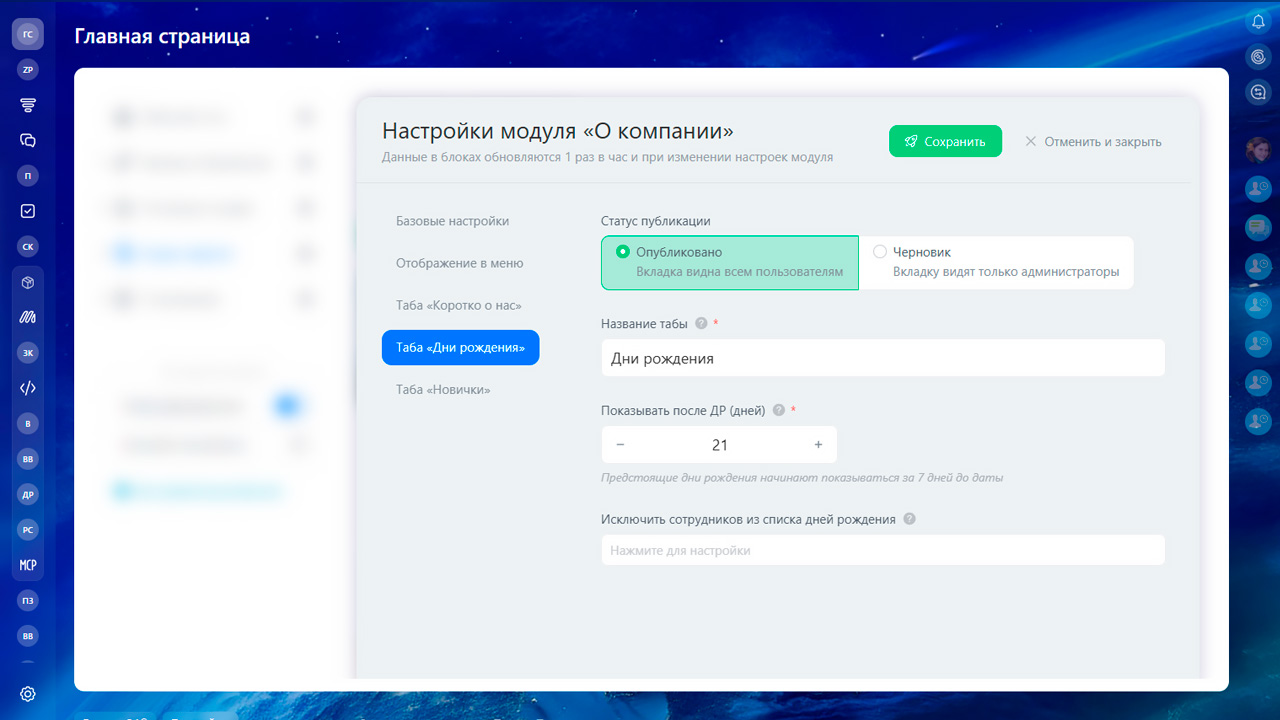The width and height of the screenshot is (1280, 720).
Task: Open the box-shaped icon in left sidebar
Action: coord(28,283)
